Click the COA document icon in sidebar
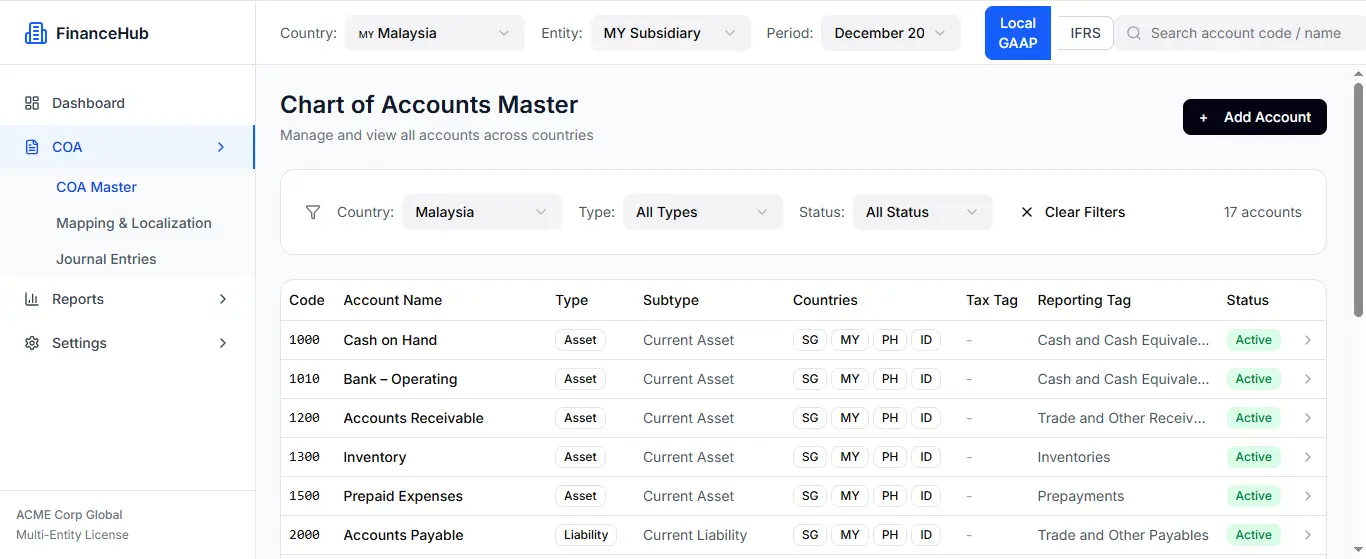 click(32, 147)
